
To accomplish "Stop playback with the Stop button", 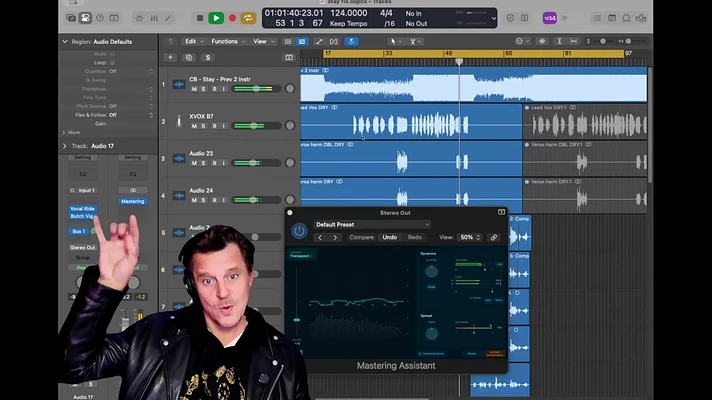I will [x=200, y=18].
